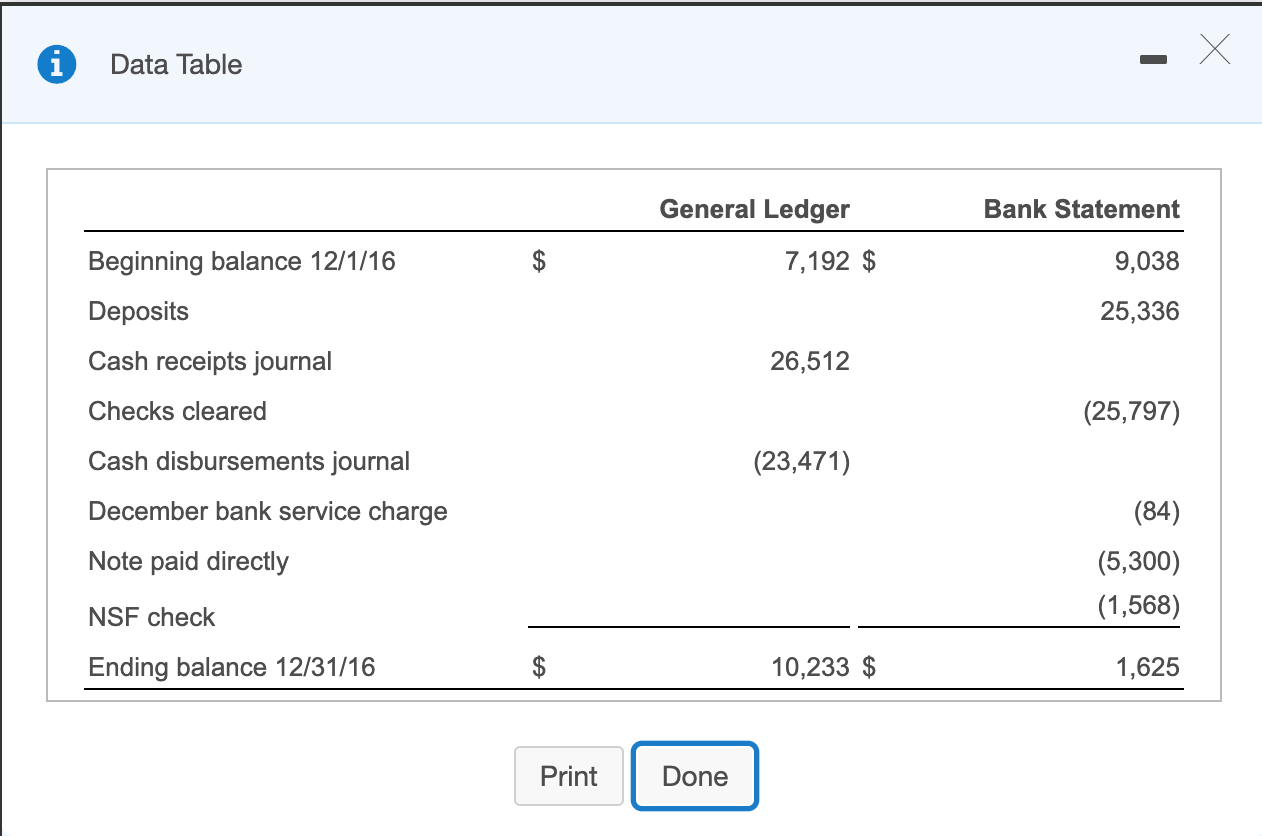Viewport: 1262px width, 836px height.
Task: Select the Cash disbursements journal row label
Action: (249, 461)
